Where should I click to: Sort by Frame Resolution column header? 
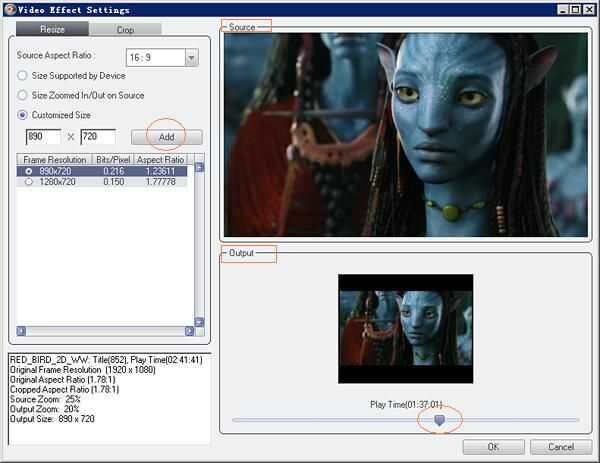click(54, 160)
